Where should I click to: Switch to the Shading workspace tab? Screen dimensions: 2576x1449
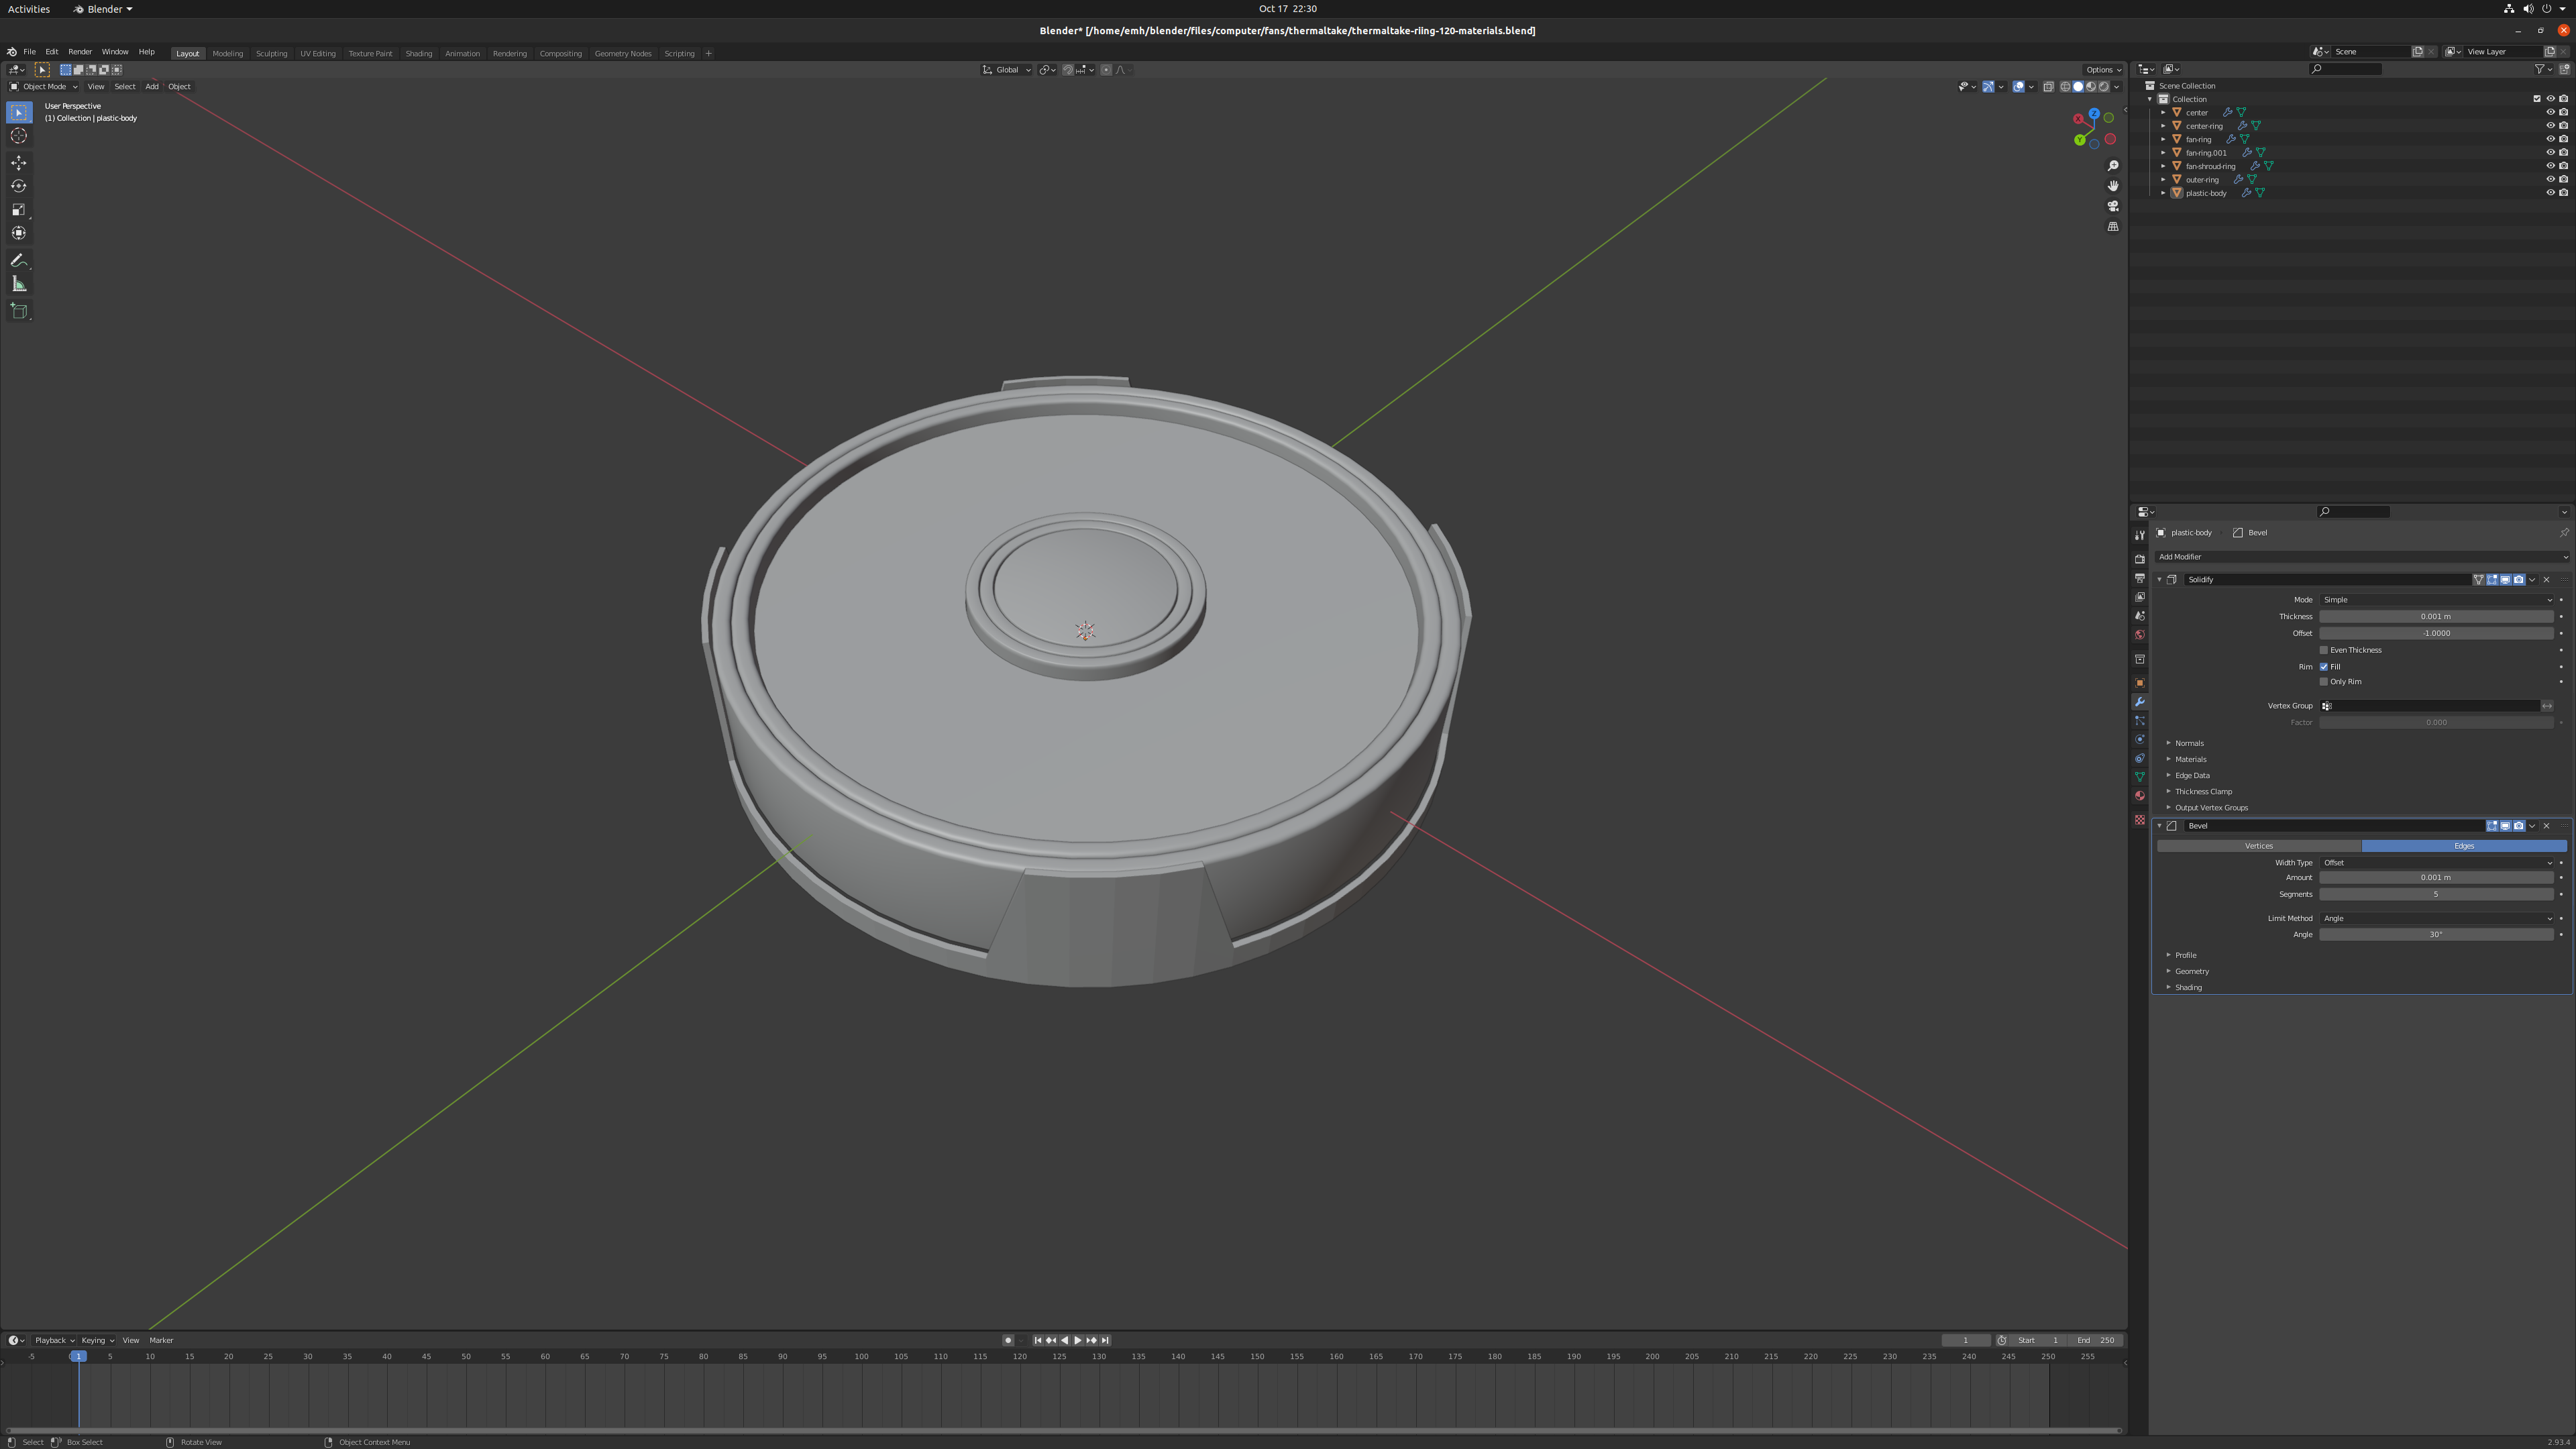(x=419, y=54)
